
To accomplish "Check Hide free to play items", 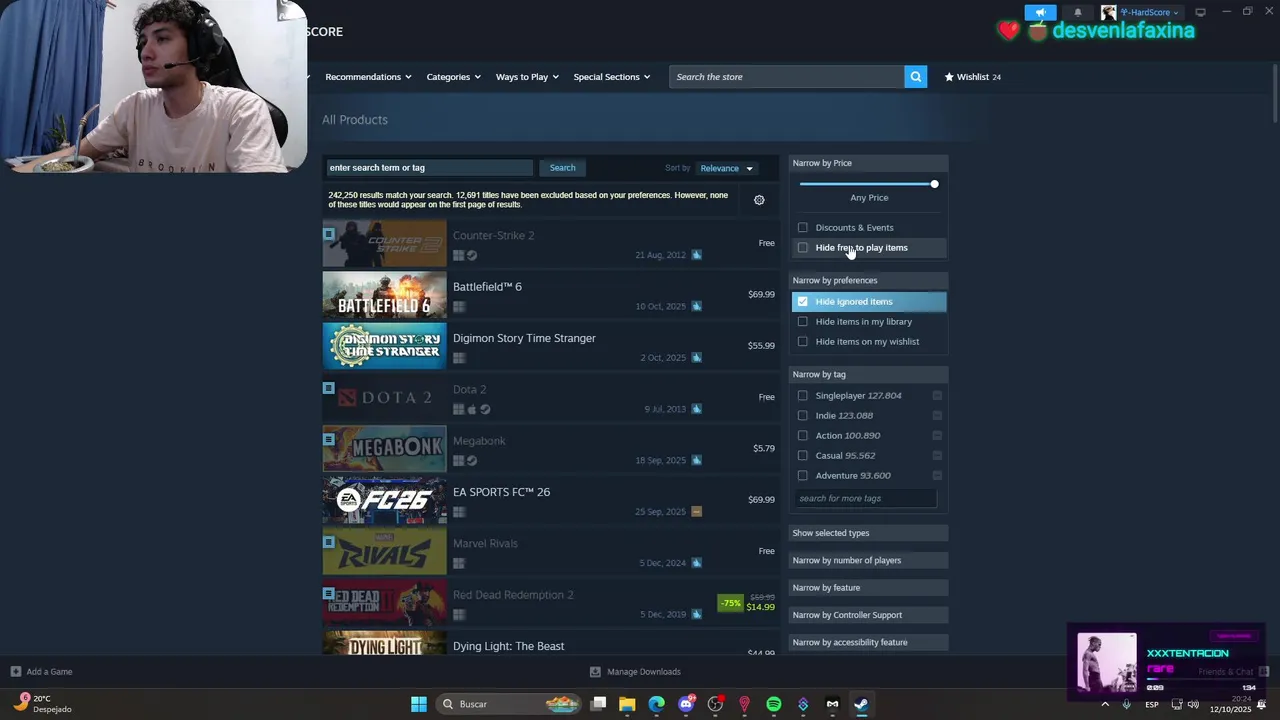I will click(x=802, y=248).
